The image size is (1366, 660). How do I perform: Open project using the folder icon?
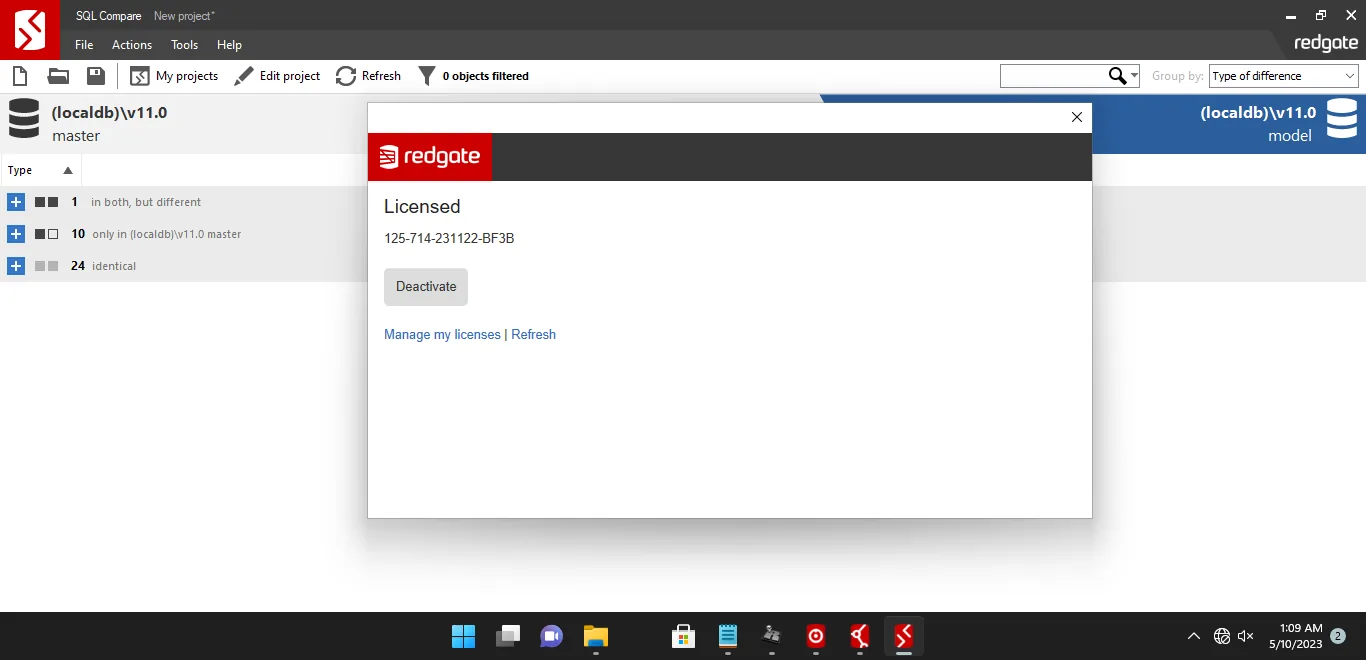[58, 76]
